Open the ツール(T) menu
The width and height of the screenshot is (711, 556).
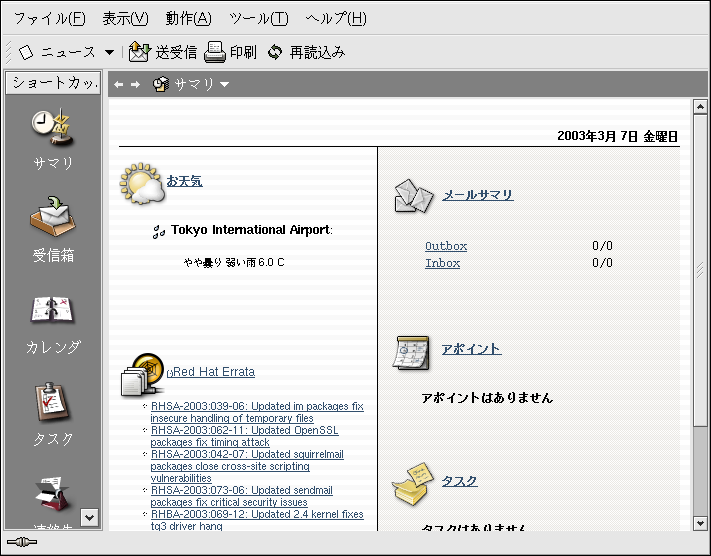[x=258, y=18]
